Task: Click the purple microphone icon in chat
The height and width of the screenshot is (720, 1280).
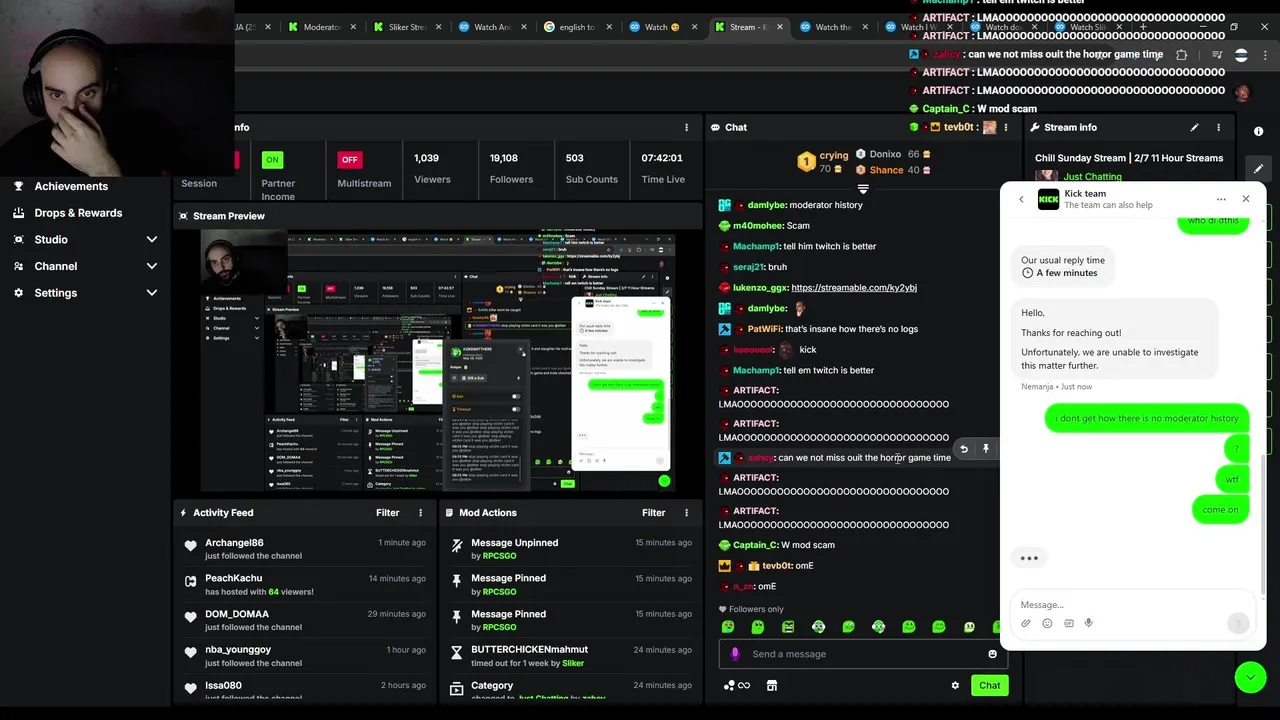Action: (735, 654)
